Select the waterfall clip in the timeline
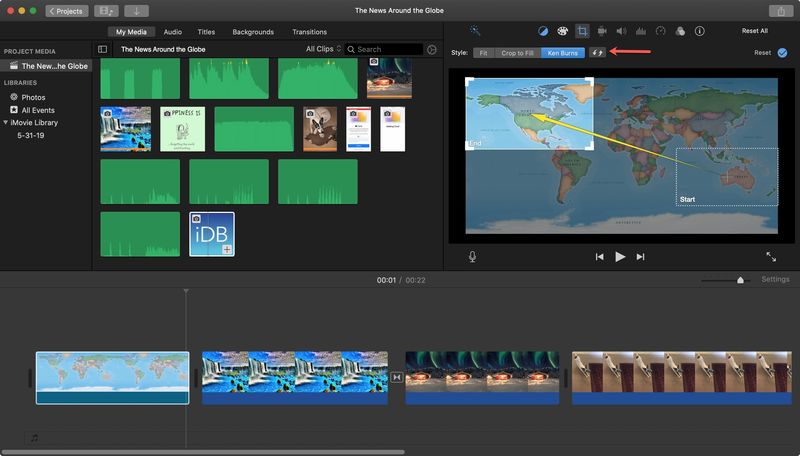This screenshot has width=800, height=456. tap(295, 378)
